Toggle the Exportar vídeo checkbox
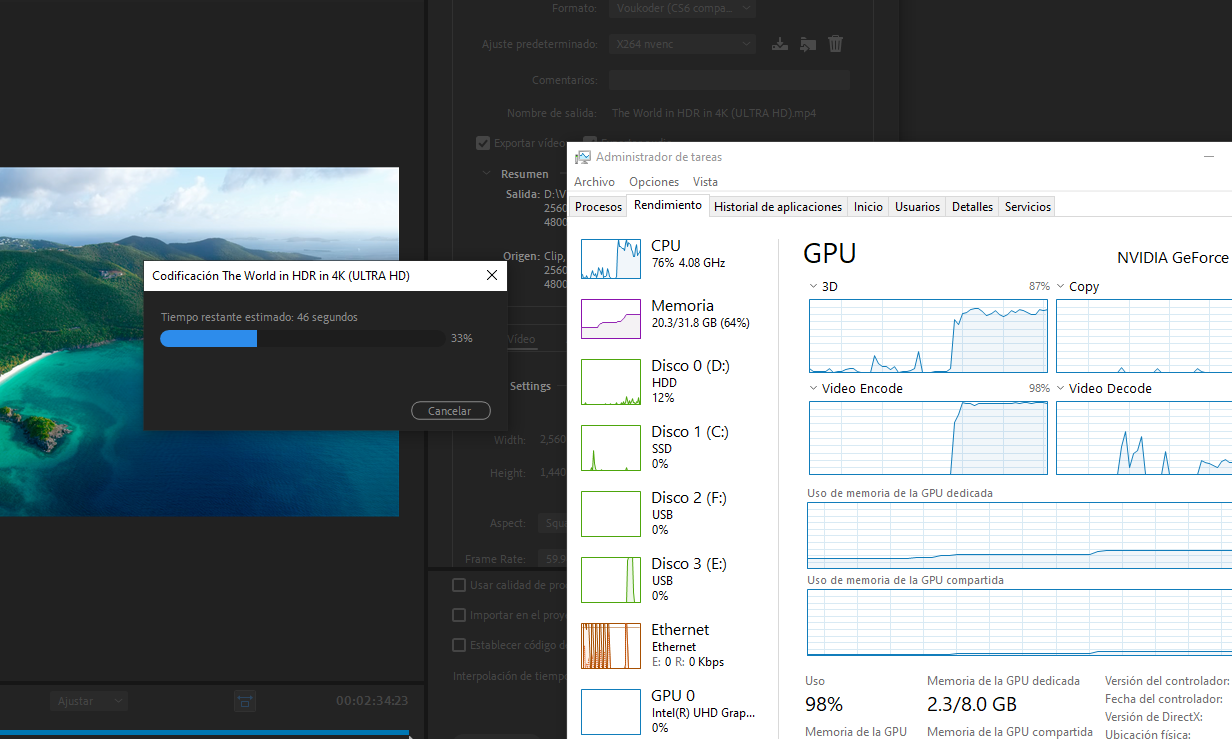Screen dimensions: 1232x739 coord(483,143)
